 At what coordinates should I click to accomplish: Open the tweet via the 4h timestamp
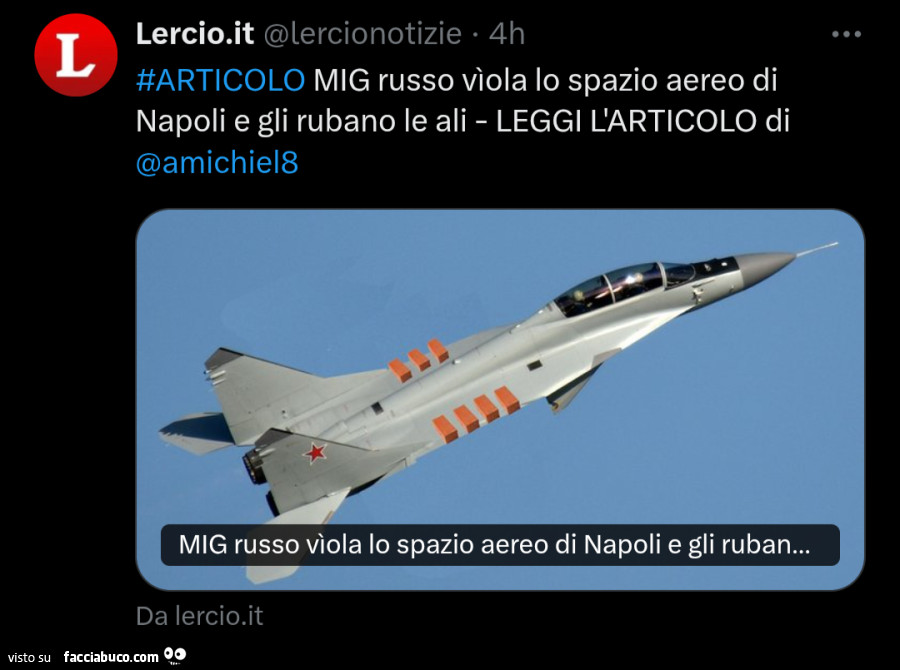pyautogui.click(x=507, y=34)
